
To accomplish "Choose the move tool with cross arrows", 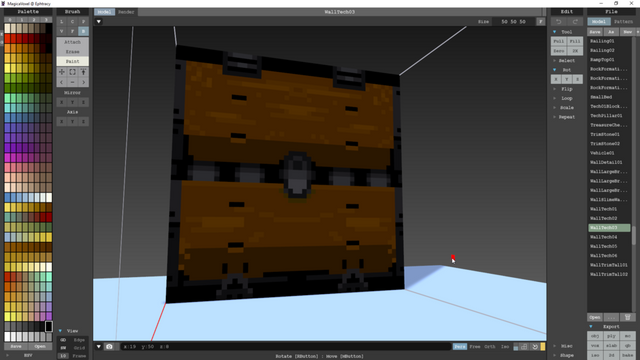I will pos(62,72).
